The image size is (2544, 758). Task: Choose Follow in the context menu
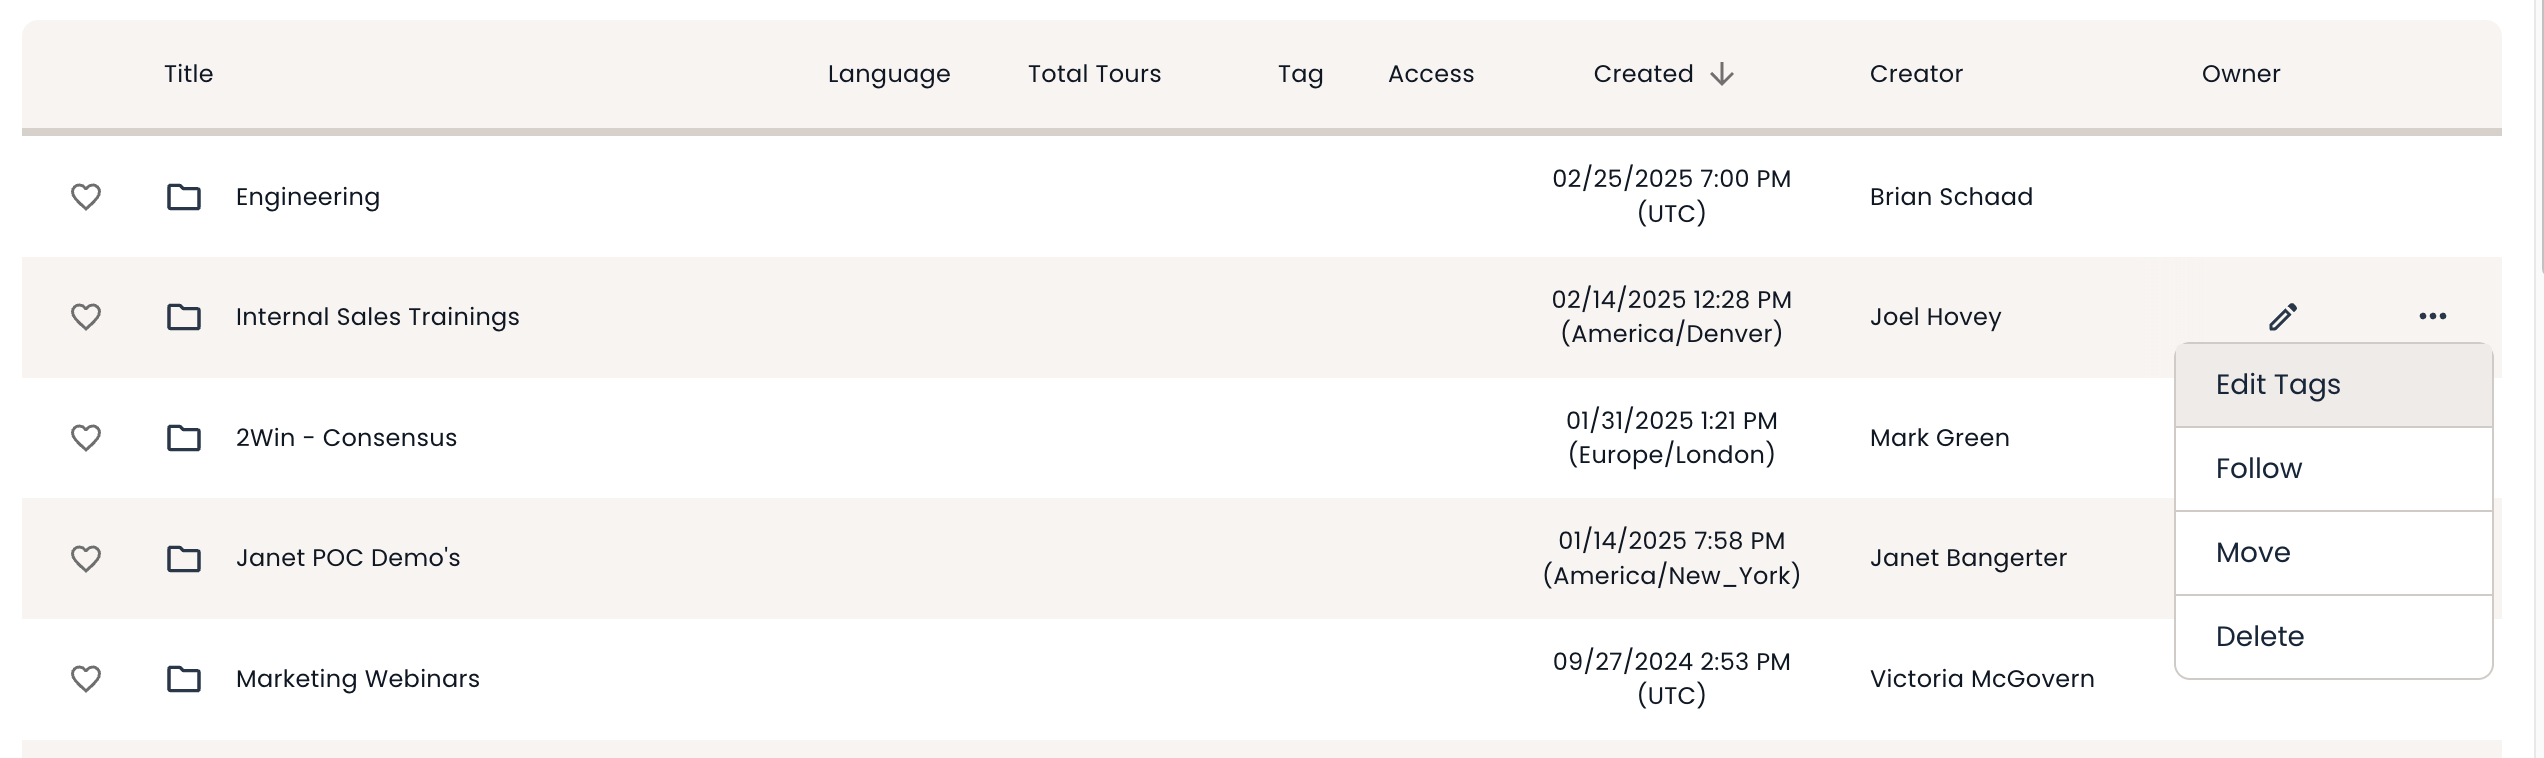point(2258,469)
